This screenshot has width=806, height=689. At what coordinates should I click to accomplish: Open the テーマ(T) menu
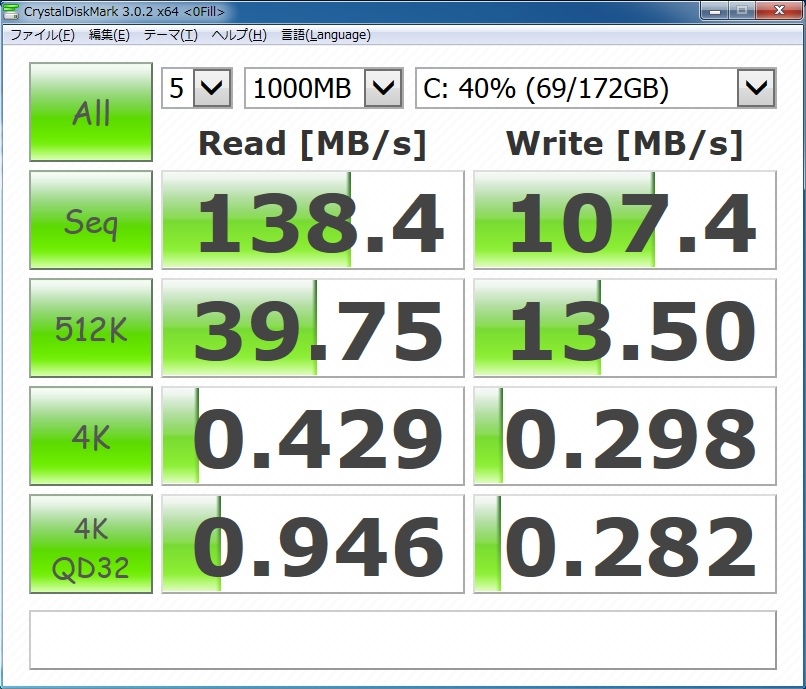171,35
